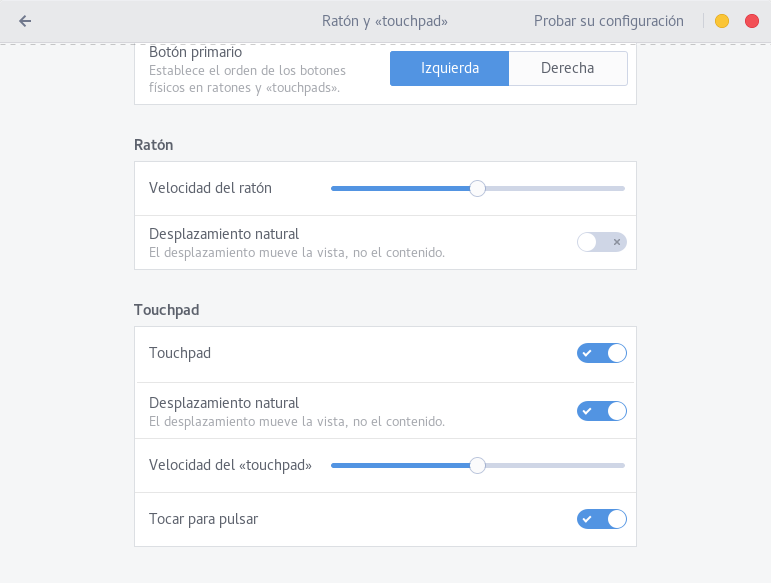The height and width of the screenshot is (583, 771).
Task: Click the Botón primario description text
Action: pos(244,79)
